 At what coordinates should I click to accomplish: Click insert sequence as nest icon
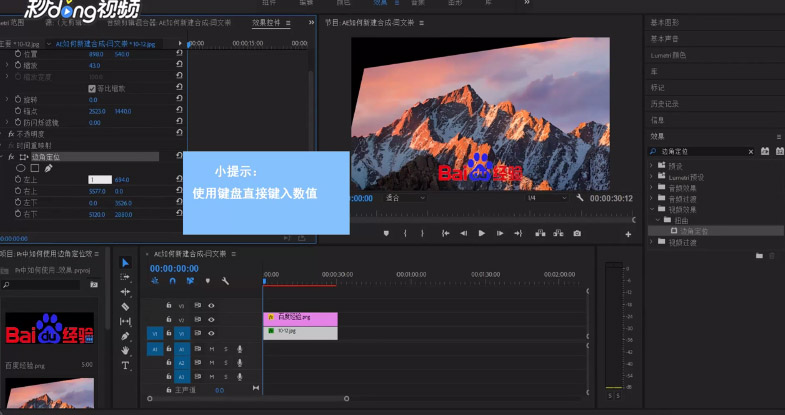[x=155, y=281]
